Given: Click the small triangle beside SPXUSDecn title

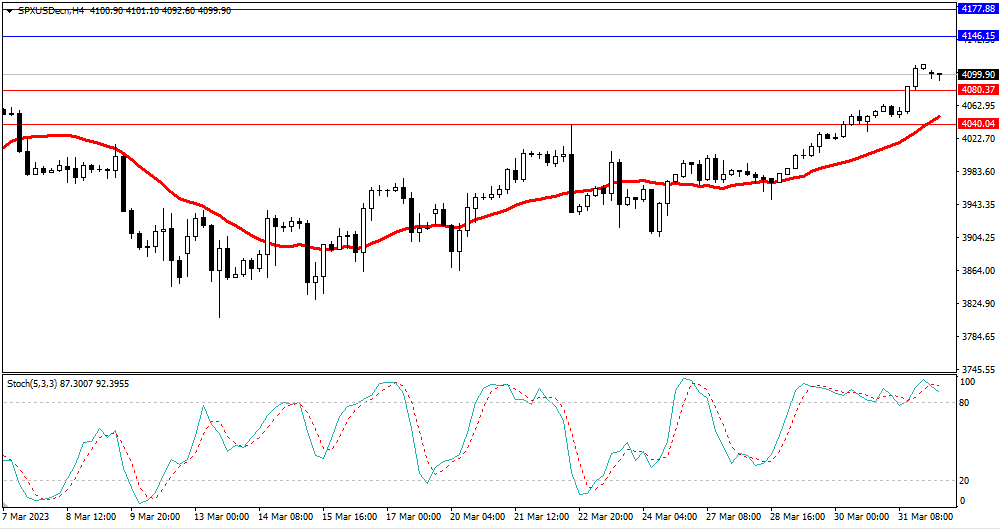Looking at the screenshot, I should [x=9, y=11].
